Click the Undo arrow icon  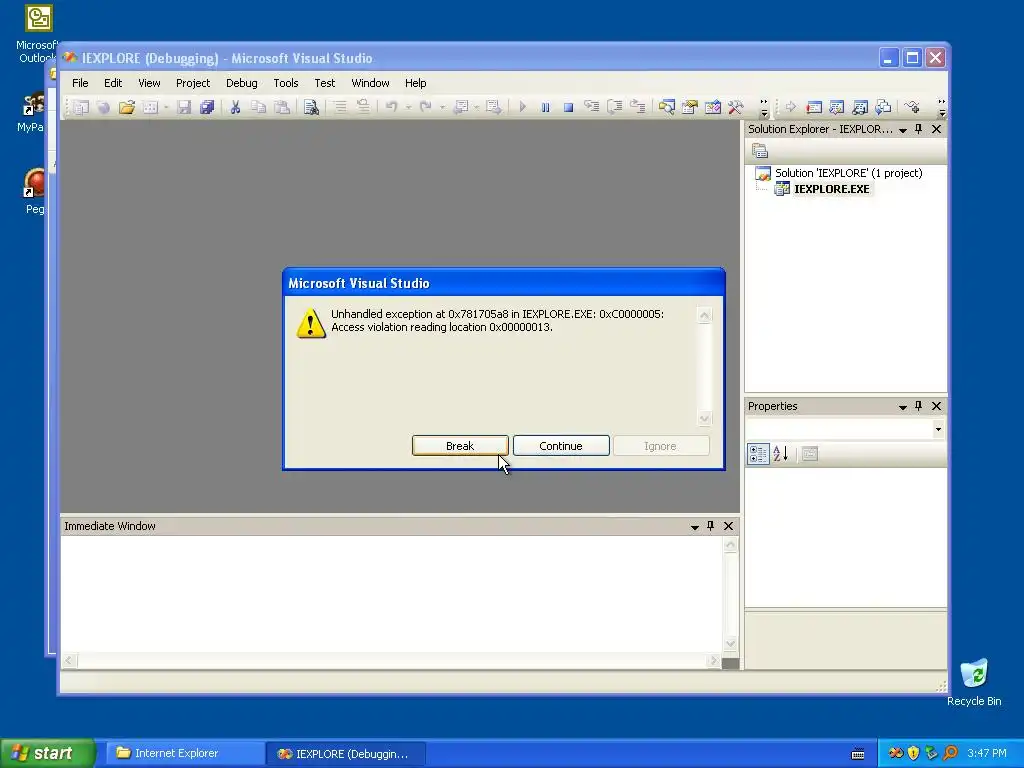pos(391,107)
